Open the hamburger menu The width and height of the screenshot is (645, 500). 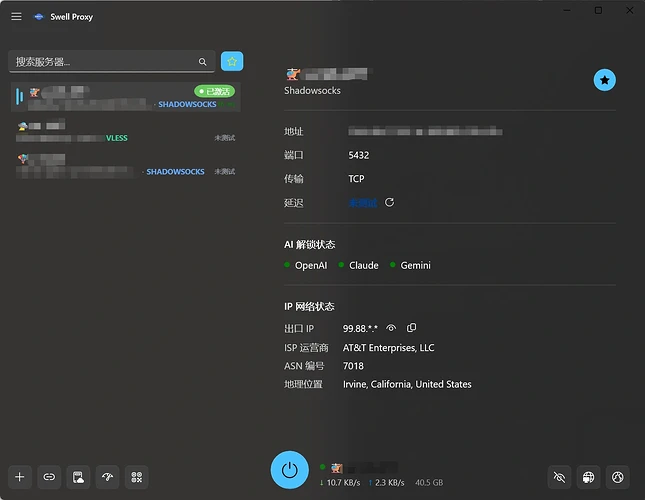click(x=16, y=16)
